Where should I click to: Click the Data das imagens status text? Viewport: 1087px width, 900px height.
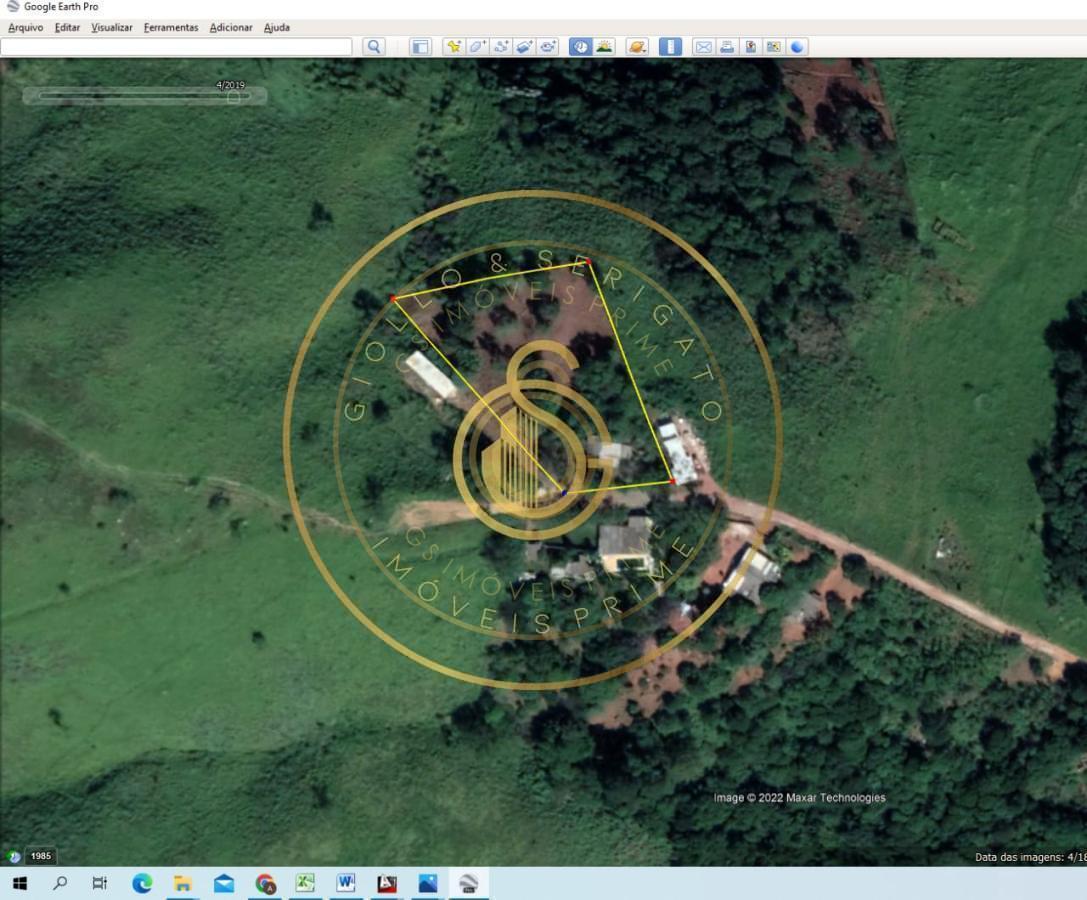[1030, 857]
